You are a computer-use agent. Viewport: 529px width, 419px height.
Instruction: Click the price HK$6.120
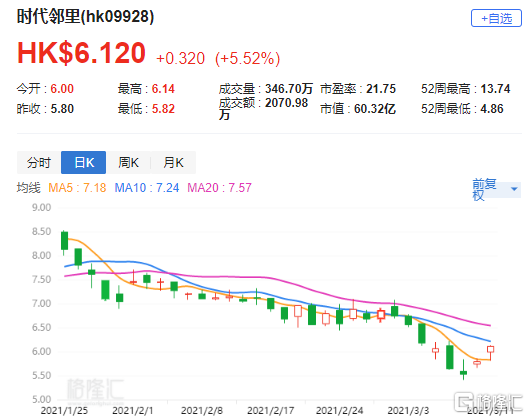81,53
